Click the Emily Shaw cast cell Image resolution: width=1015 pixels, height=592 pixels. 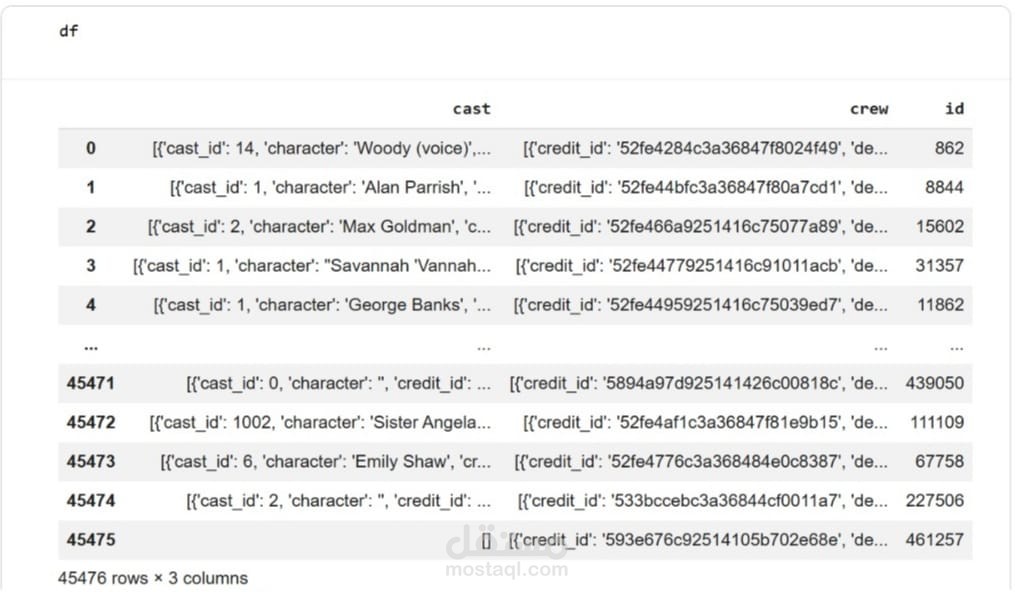click(325, 461)
